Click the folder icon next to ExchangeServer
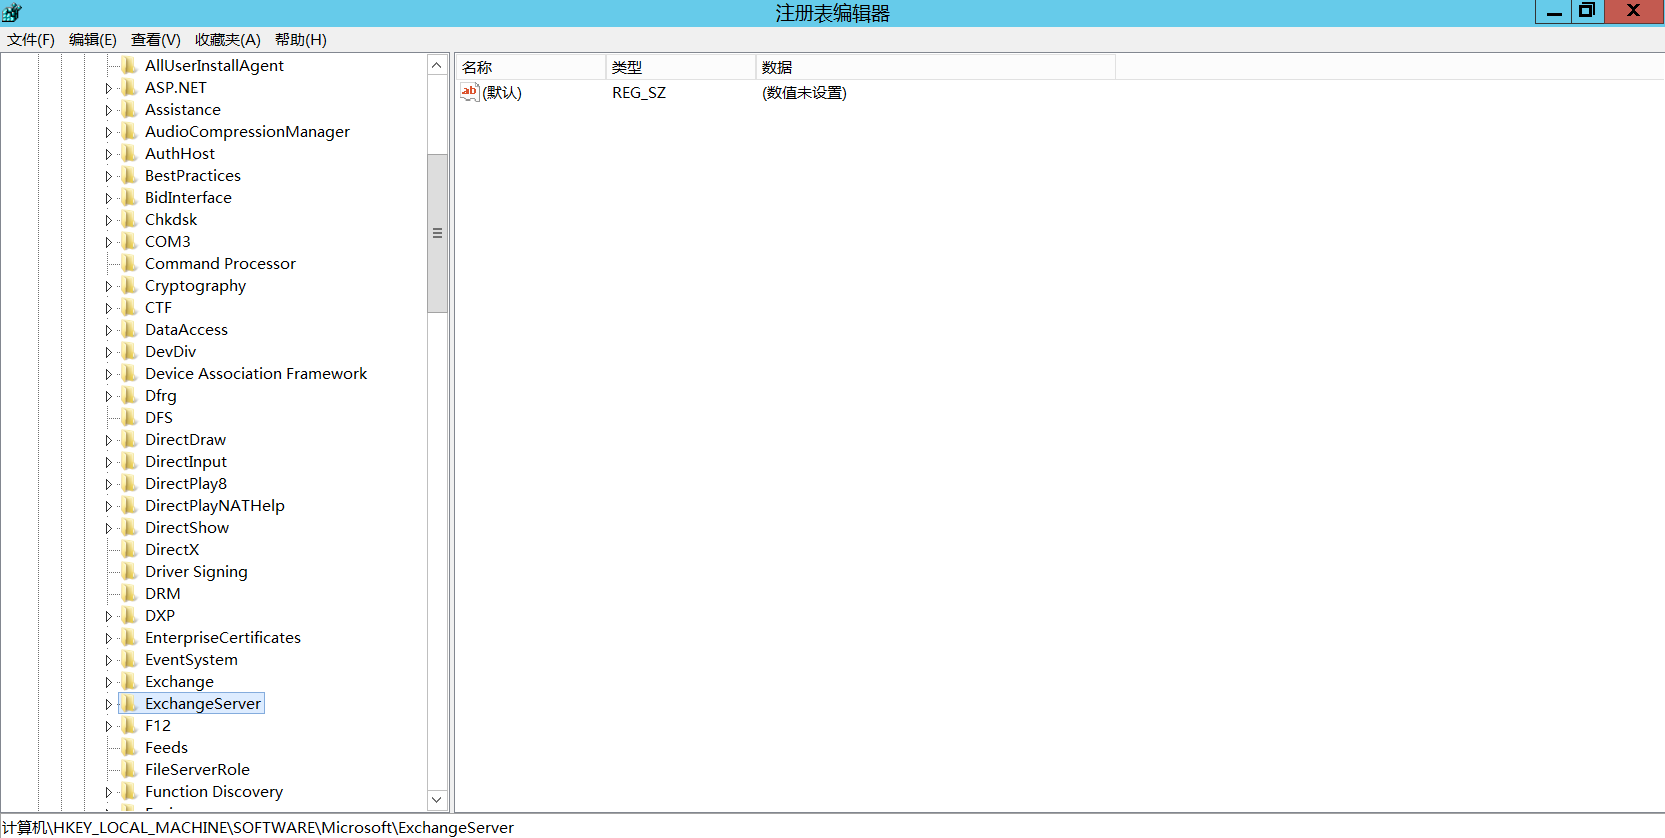The width and height of the screenshot is (1665, 838). click(x=130, y=704)
